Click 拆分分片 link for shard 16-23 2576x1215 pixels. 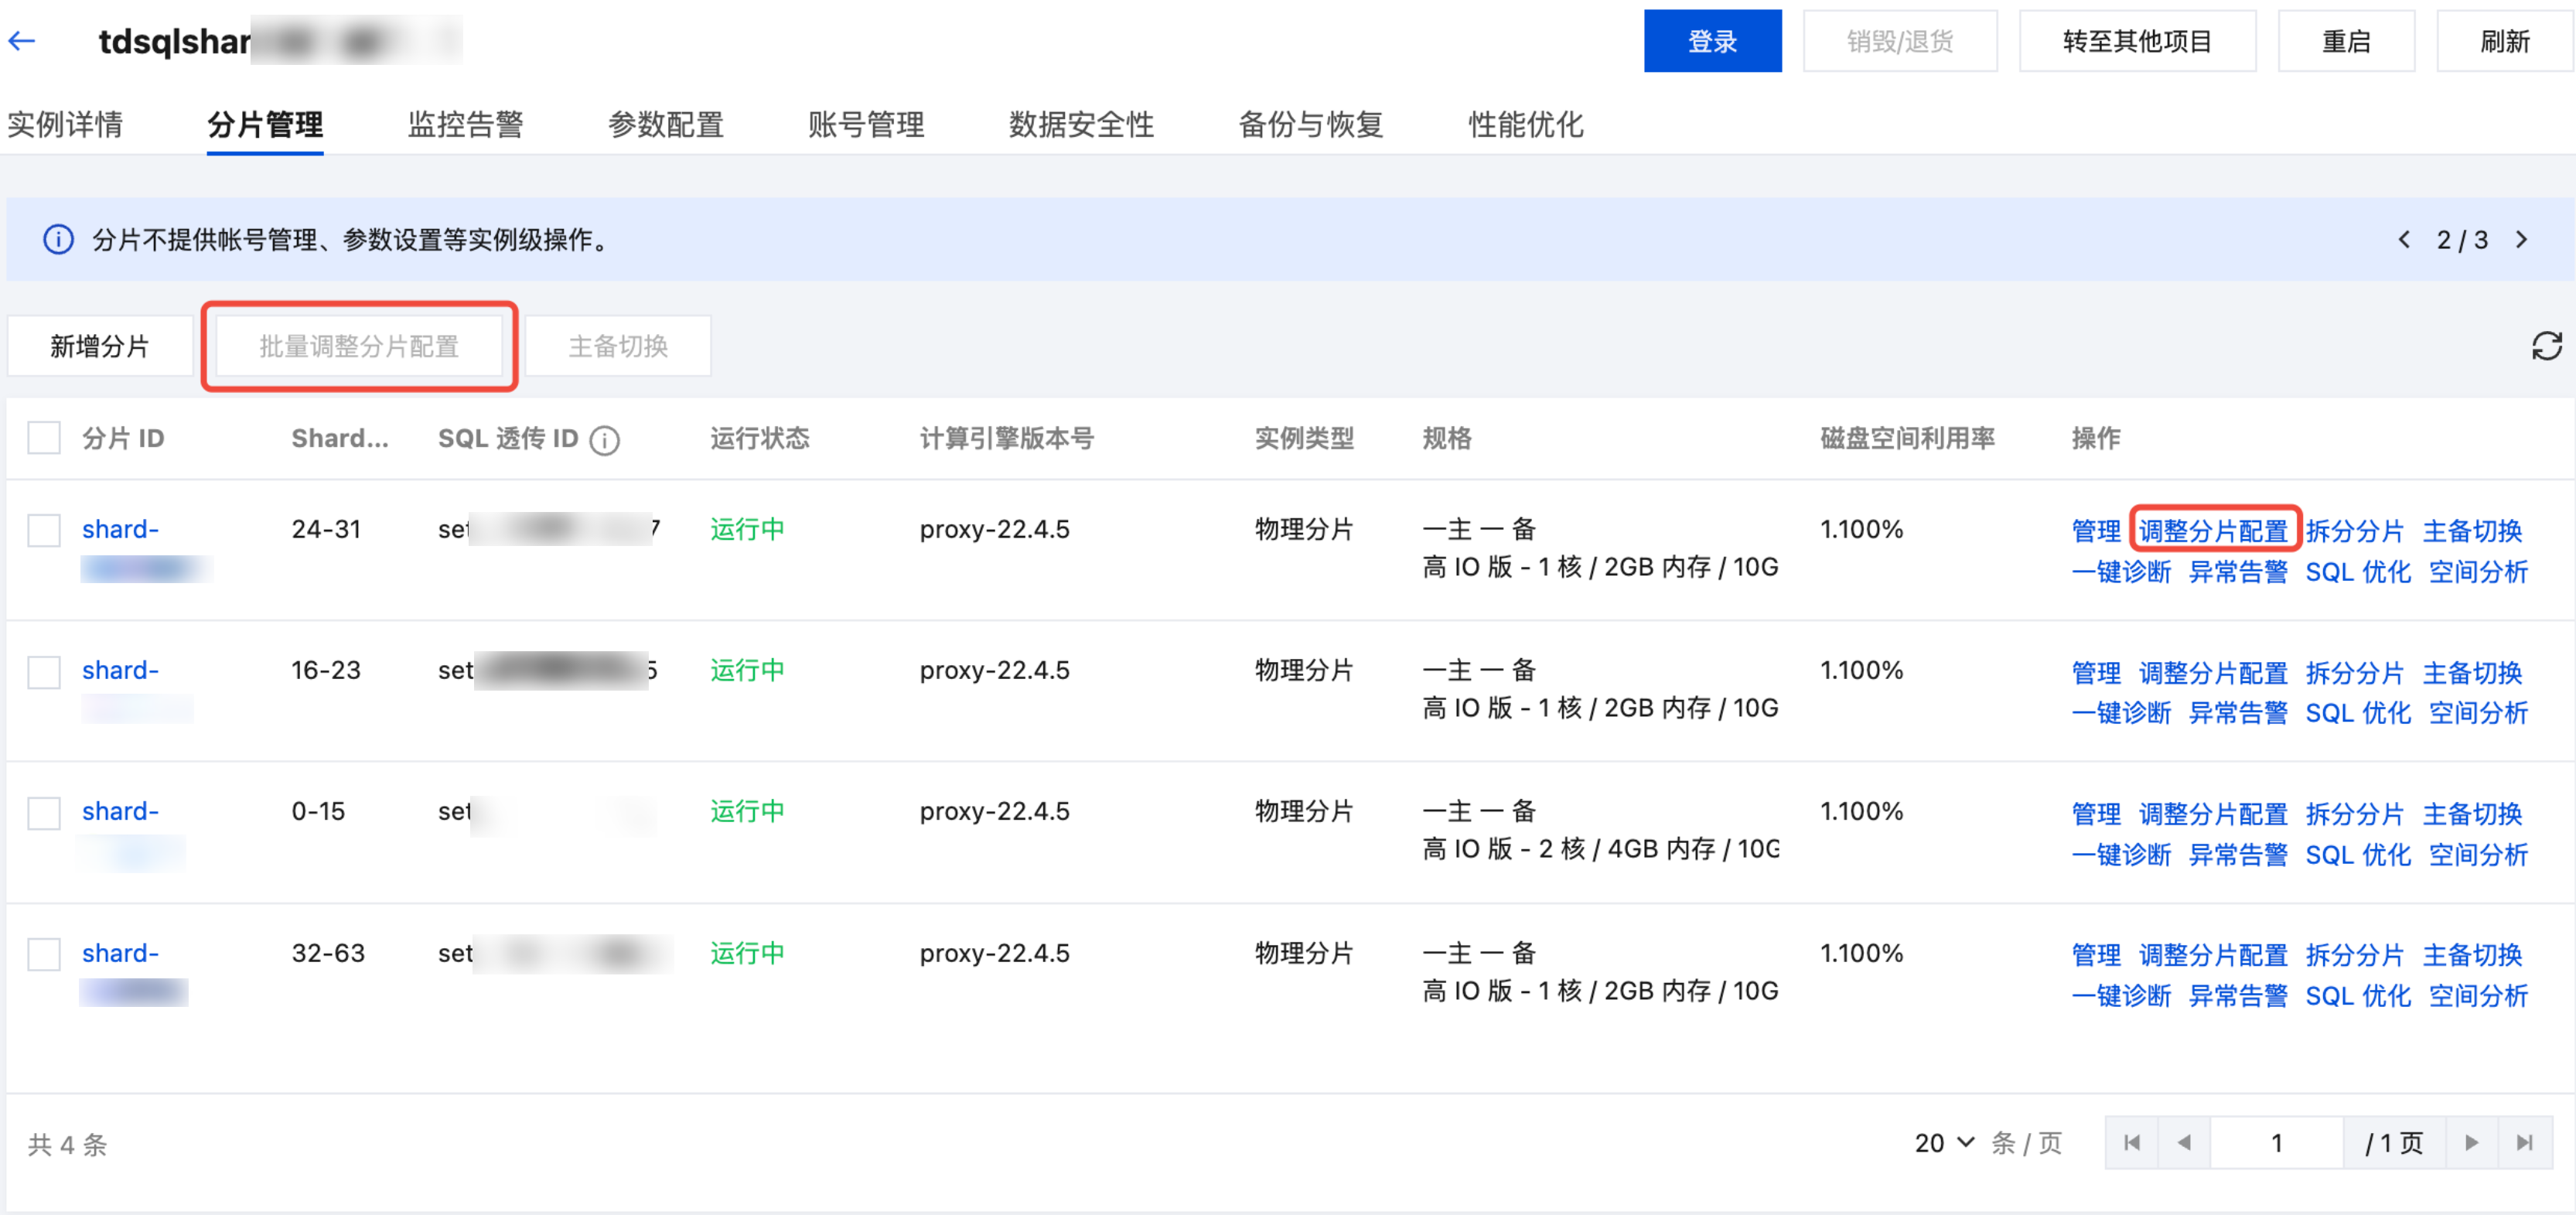click(2354, 672)
